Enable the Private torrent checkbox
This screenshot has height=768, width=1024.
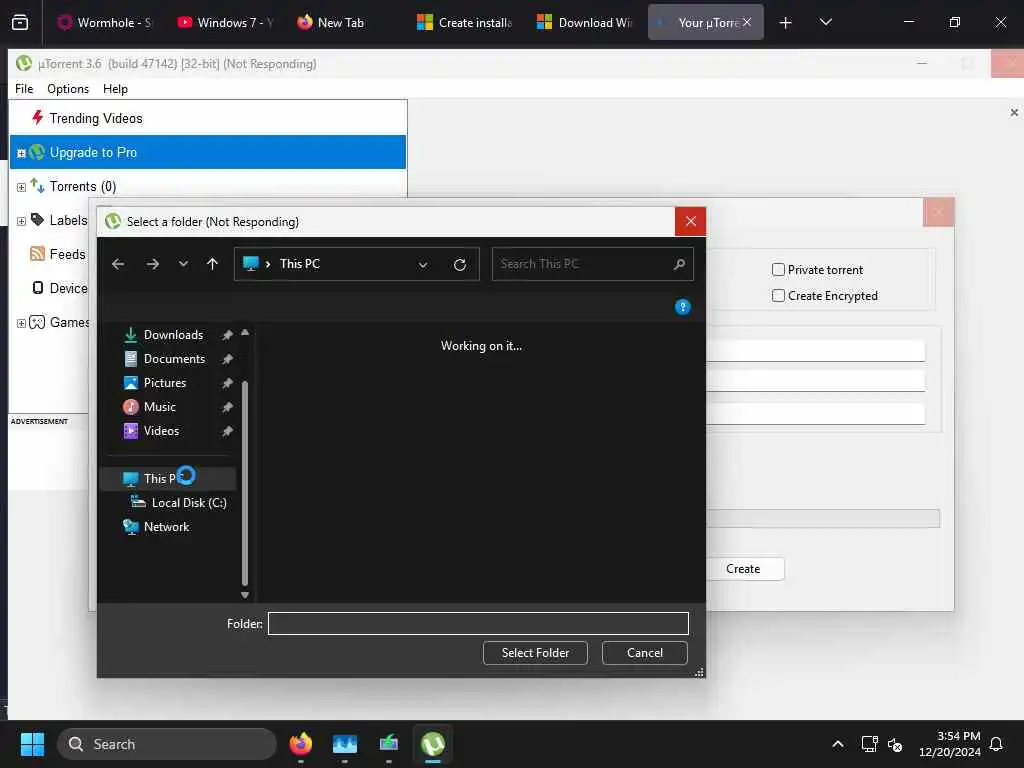(778, 270)
